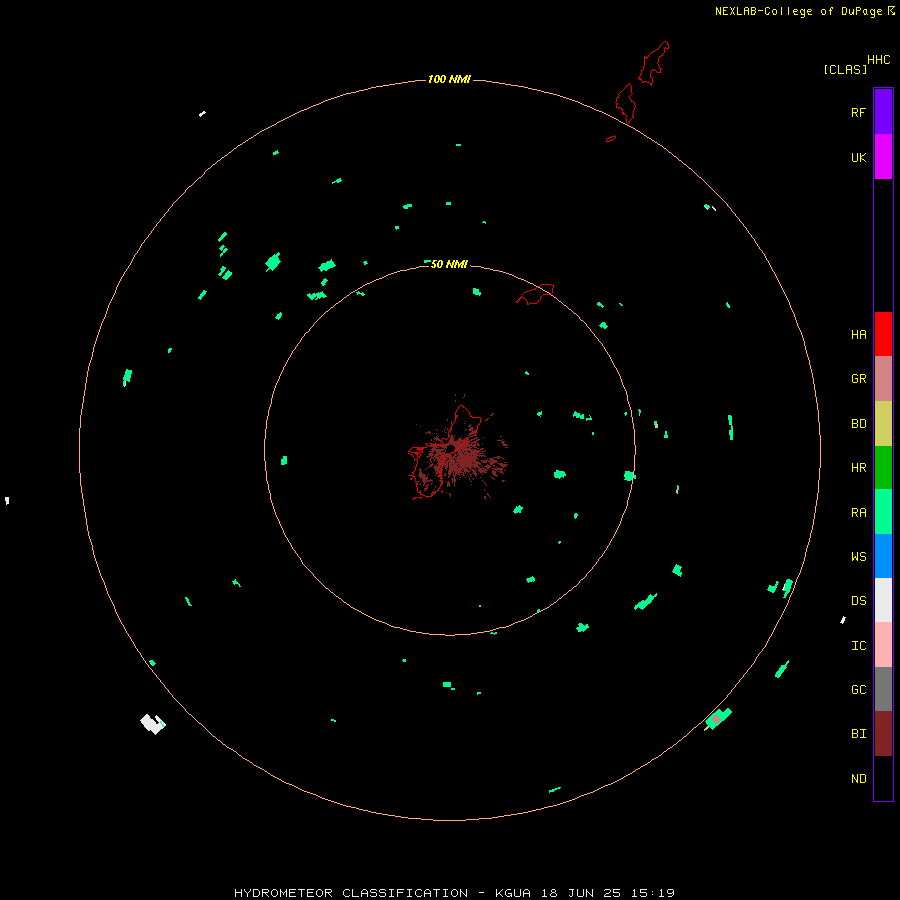
Task: Click the DS white legend swatch
Action: click(883, 600)
